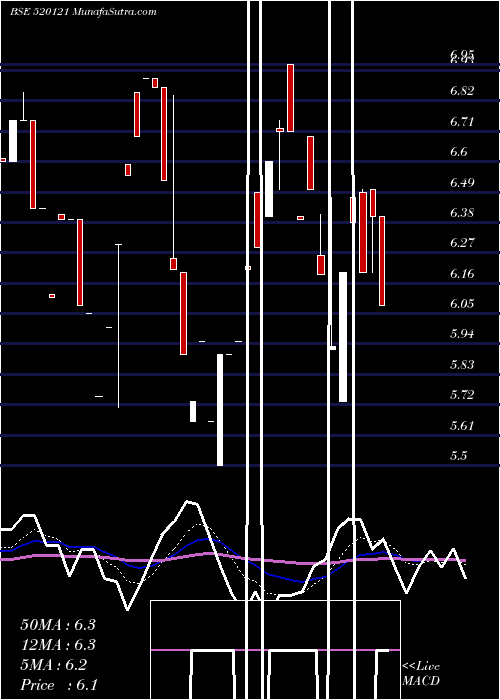Click the 50MA : 6.3 readout
The image size is (500, 700).
(x=58, y=625)
